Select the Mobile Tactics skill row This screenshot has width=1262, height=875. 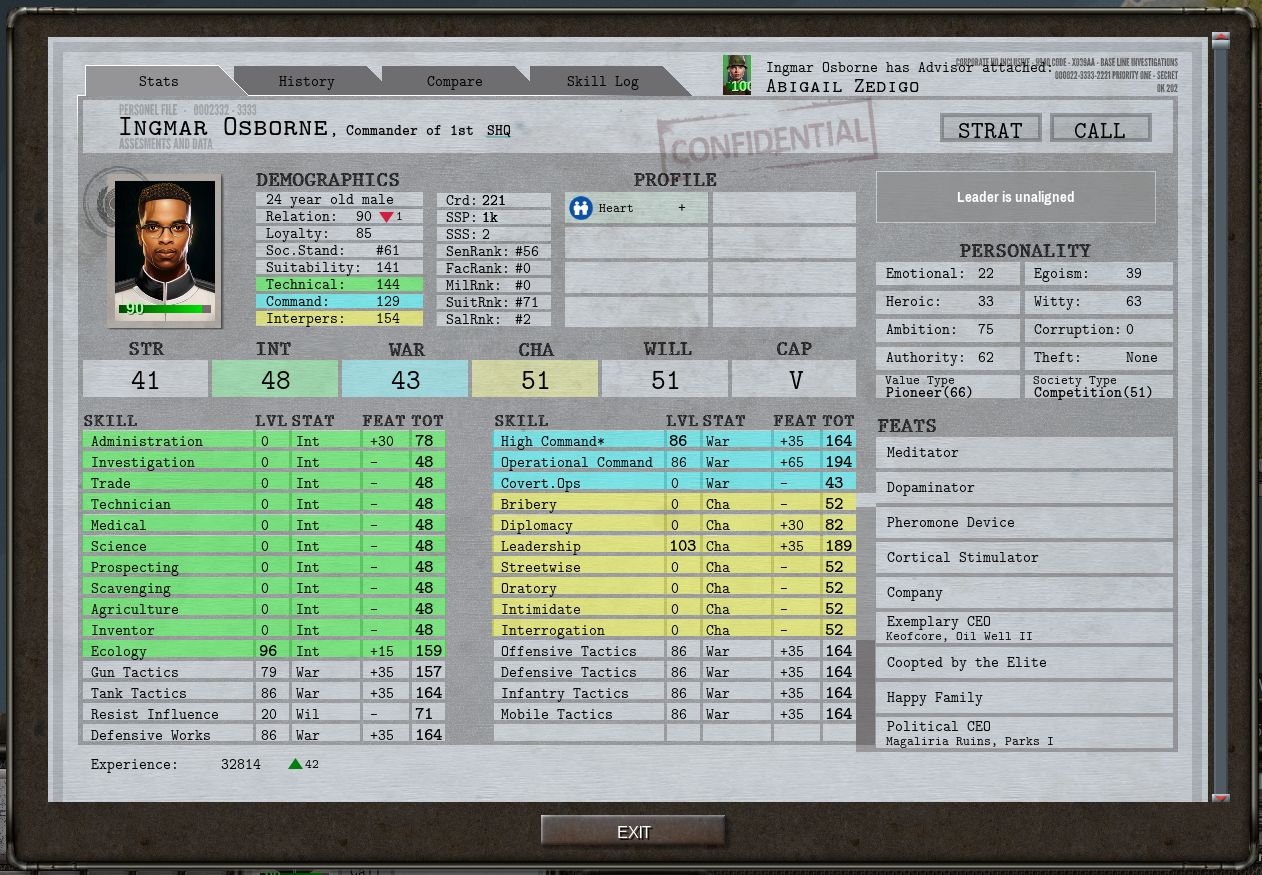point(675,714)
